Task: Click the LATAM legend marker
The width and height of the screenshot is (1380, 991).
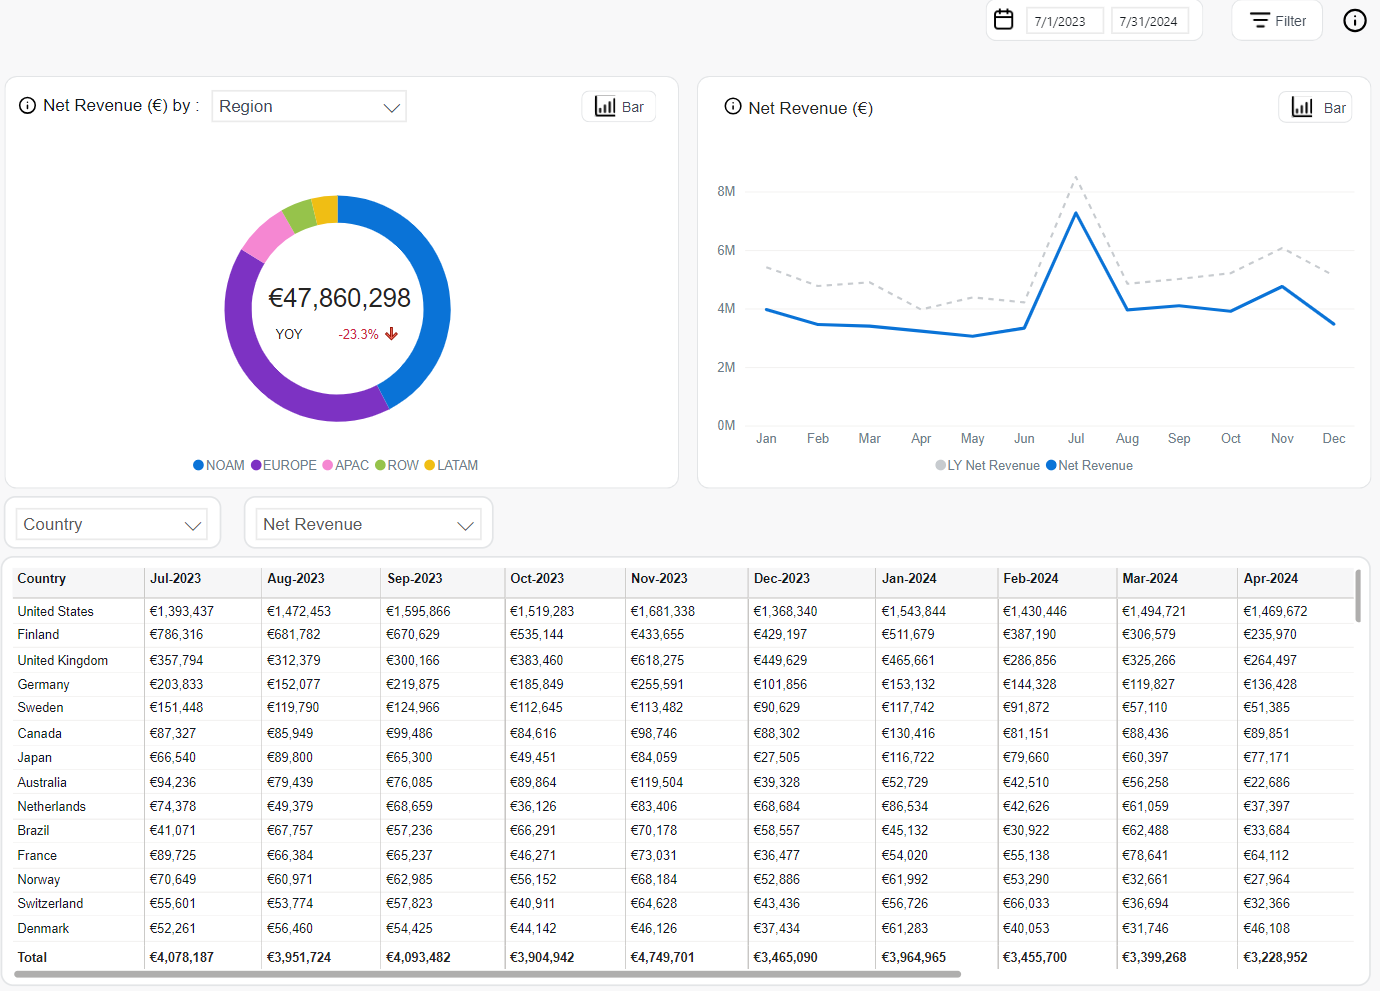Action: 430,465
